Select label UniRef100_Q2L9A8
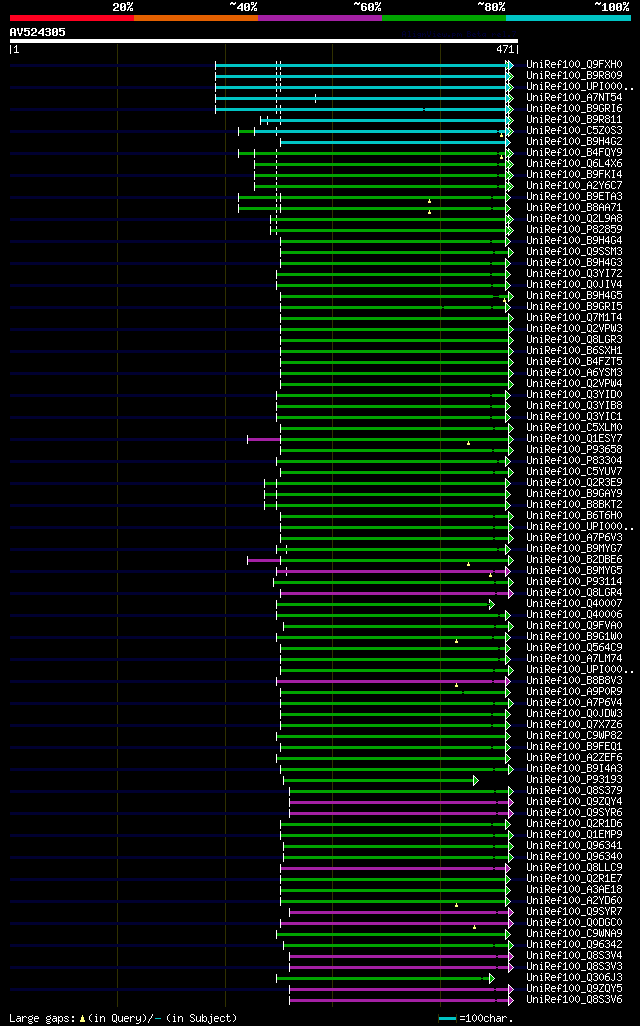Image resolution: width=640 pixels, height=1026 pixels. pos(574,219)
